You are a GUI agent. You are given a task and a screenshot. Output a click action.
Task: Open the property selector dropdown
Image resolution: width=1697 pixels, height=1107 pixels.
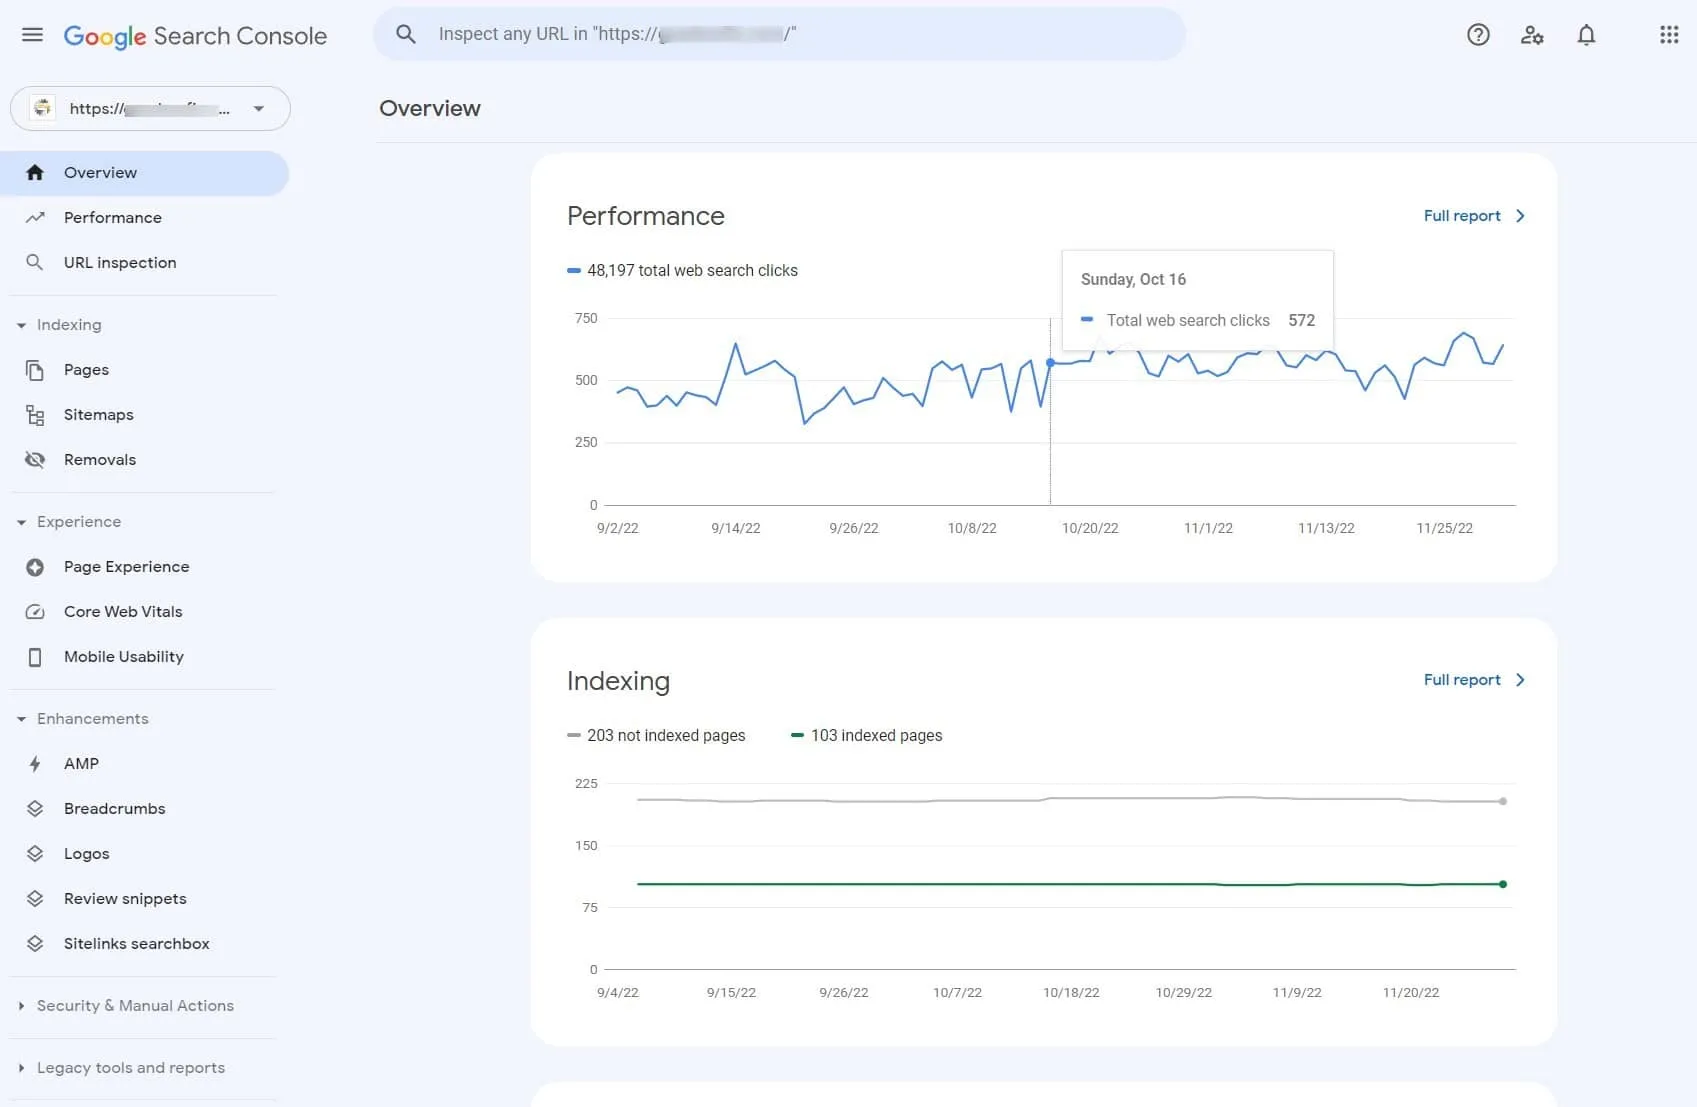150,108
